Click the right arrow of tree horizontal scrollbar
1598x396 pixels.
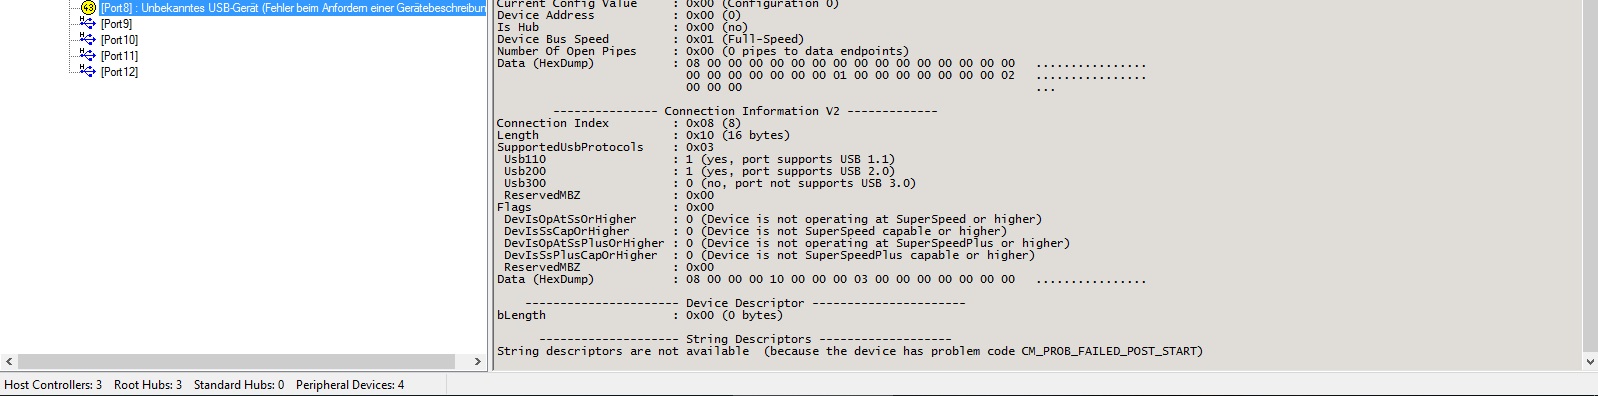pos(477,361)
